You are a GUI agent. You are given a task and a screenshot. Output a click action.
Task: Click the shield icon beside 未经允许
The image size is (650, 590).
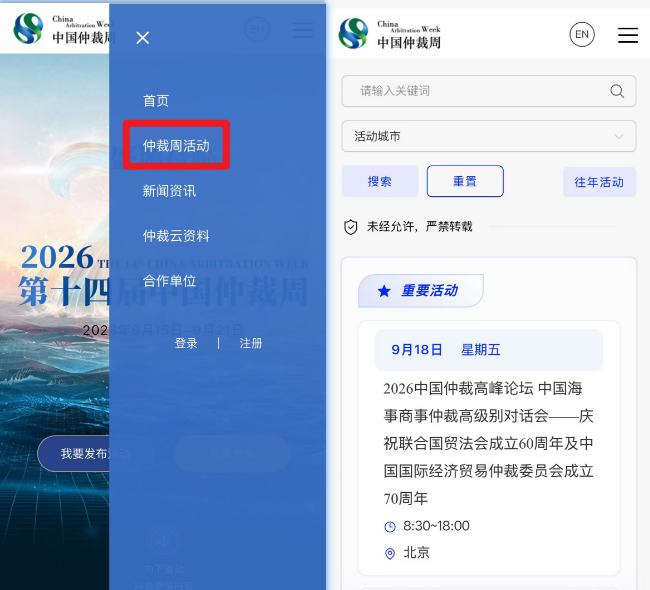tap(351, 227)
